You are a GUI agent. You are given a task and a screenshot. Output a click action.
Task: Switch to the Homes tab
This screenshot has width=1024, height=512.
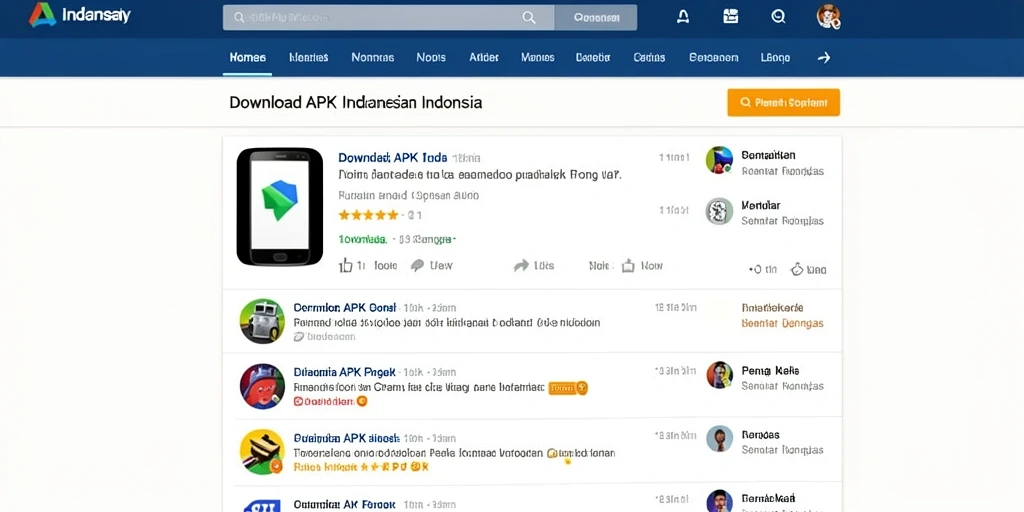(x=248, y=57)
